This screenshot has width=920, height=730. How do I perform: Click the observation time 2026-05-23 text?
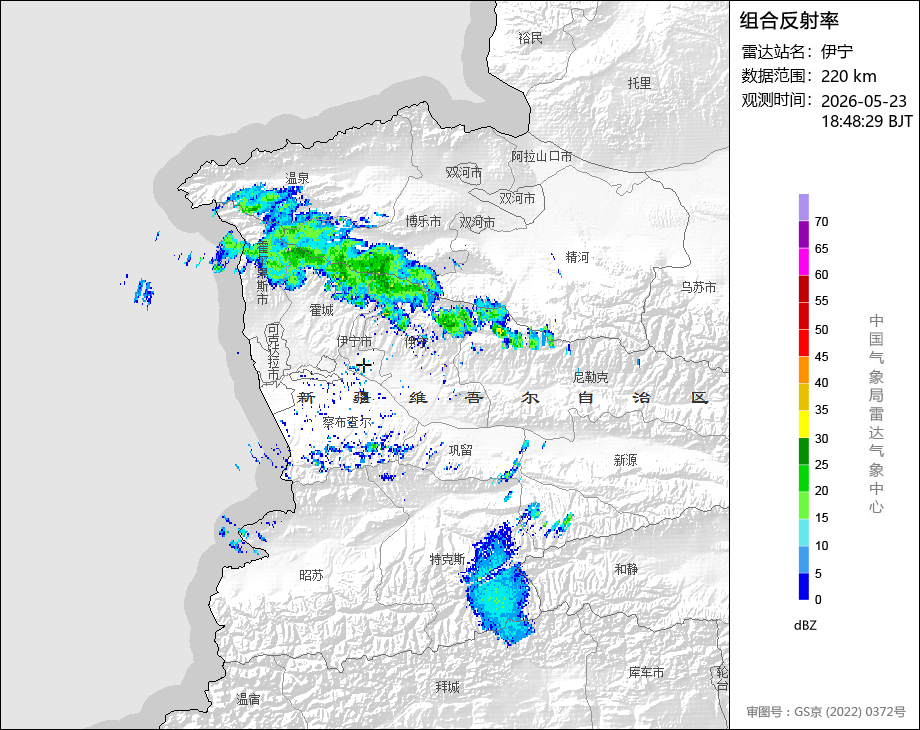click(864, 101)
